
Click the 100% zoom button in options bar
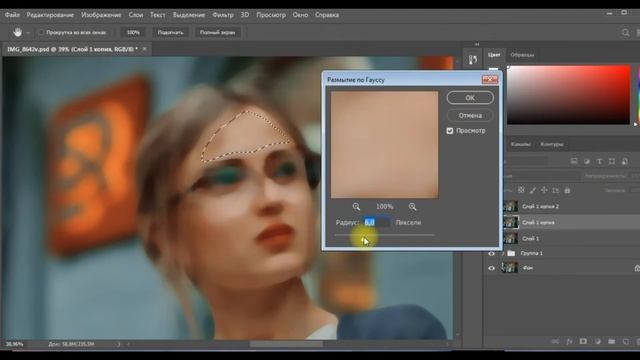(133, 32)
